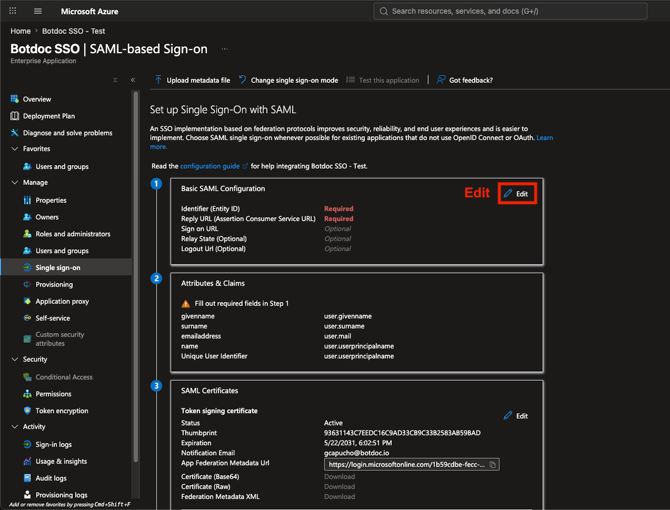Open Audit logs menu item

[51, 478]
